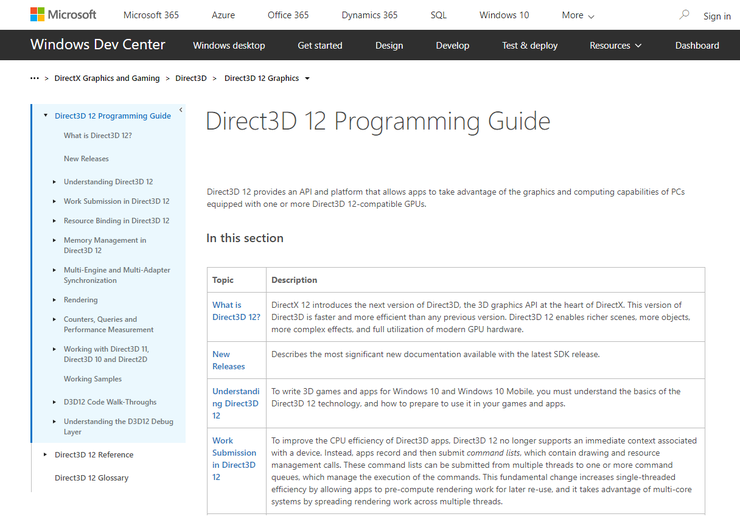The width and height of the screenshot is (740, 525).
Task: Open Direct3D 12 Glossary sidebar item
Action: tap(91, 478)
